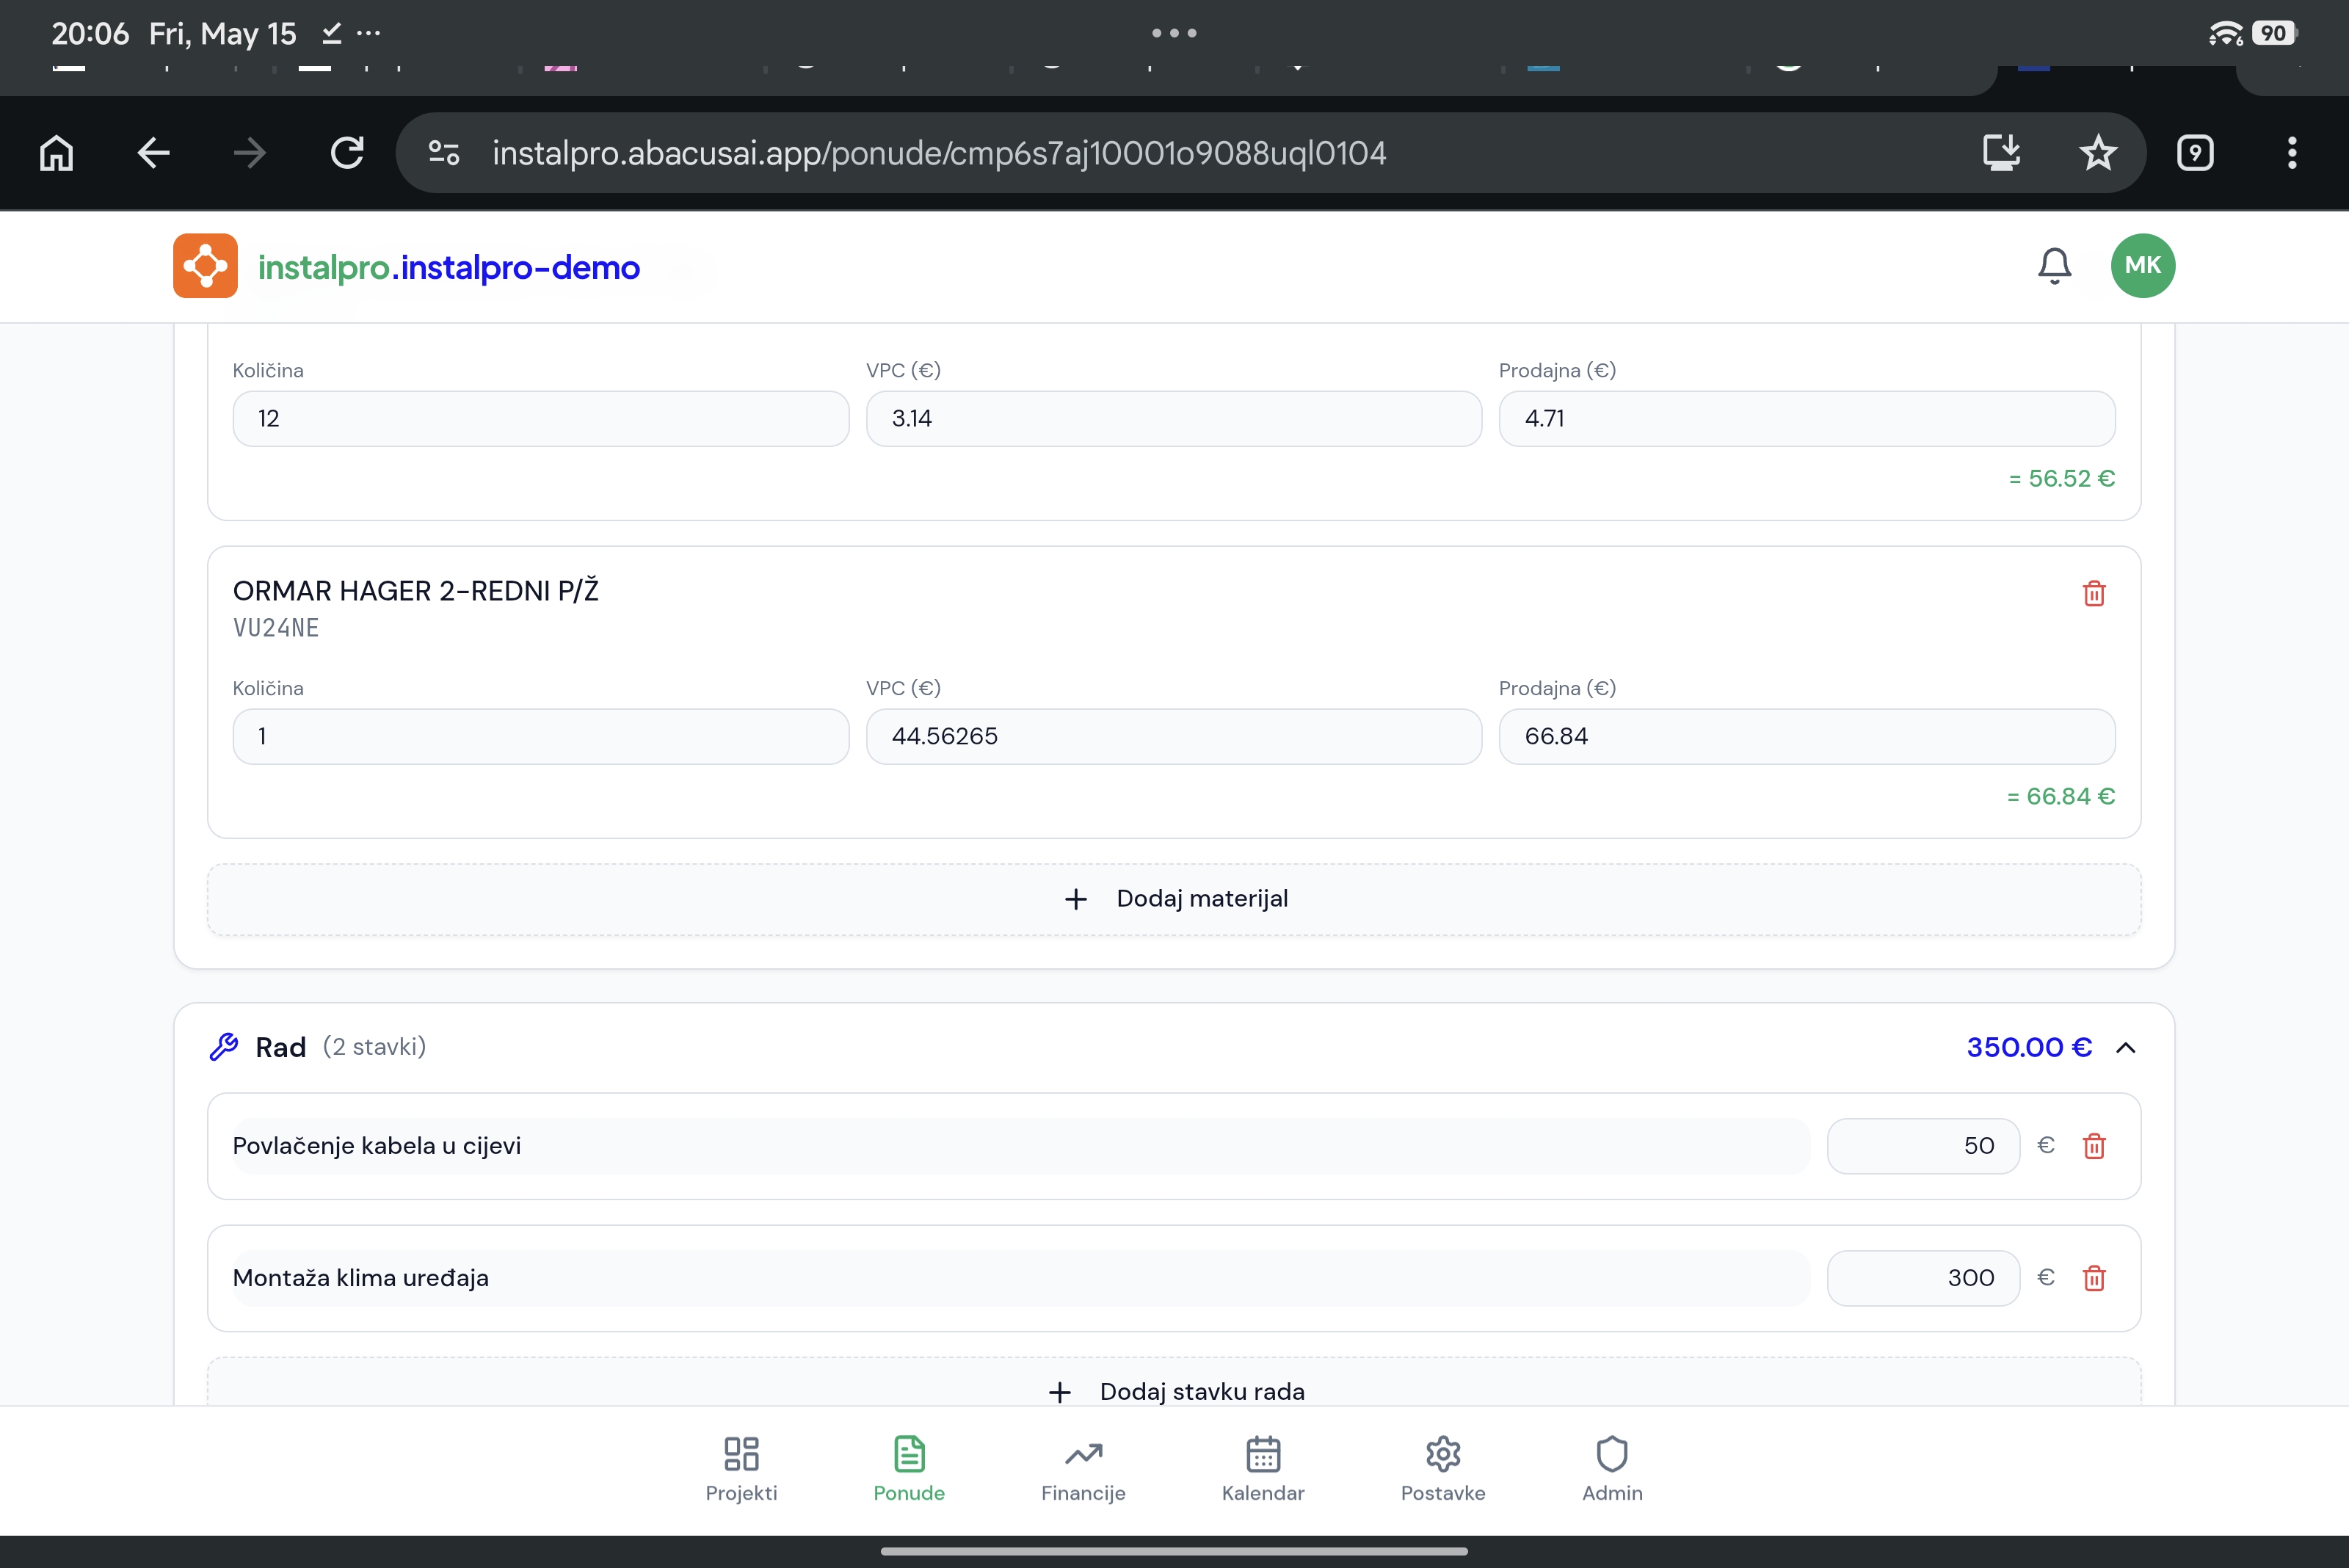Edit the Količina field with value 12

pyautogui.click(x=541, y=419)
